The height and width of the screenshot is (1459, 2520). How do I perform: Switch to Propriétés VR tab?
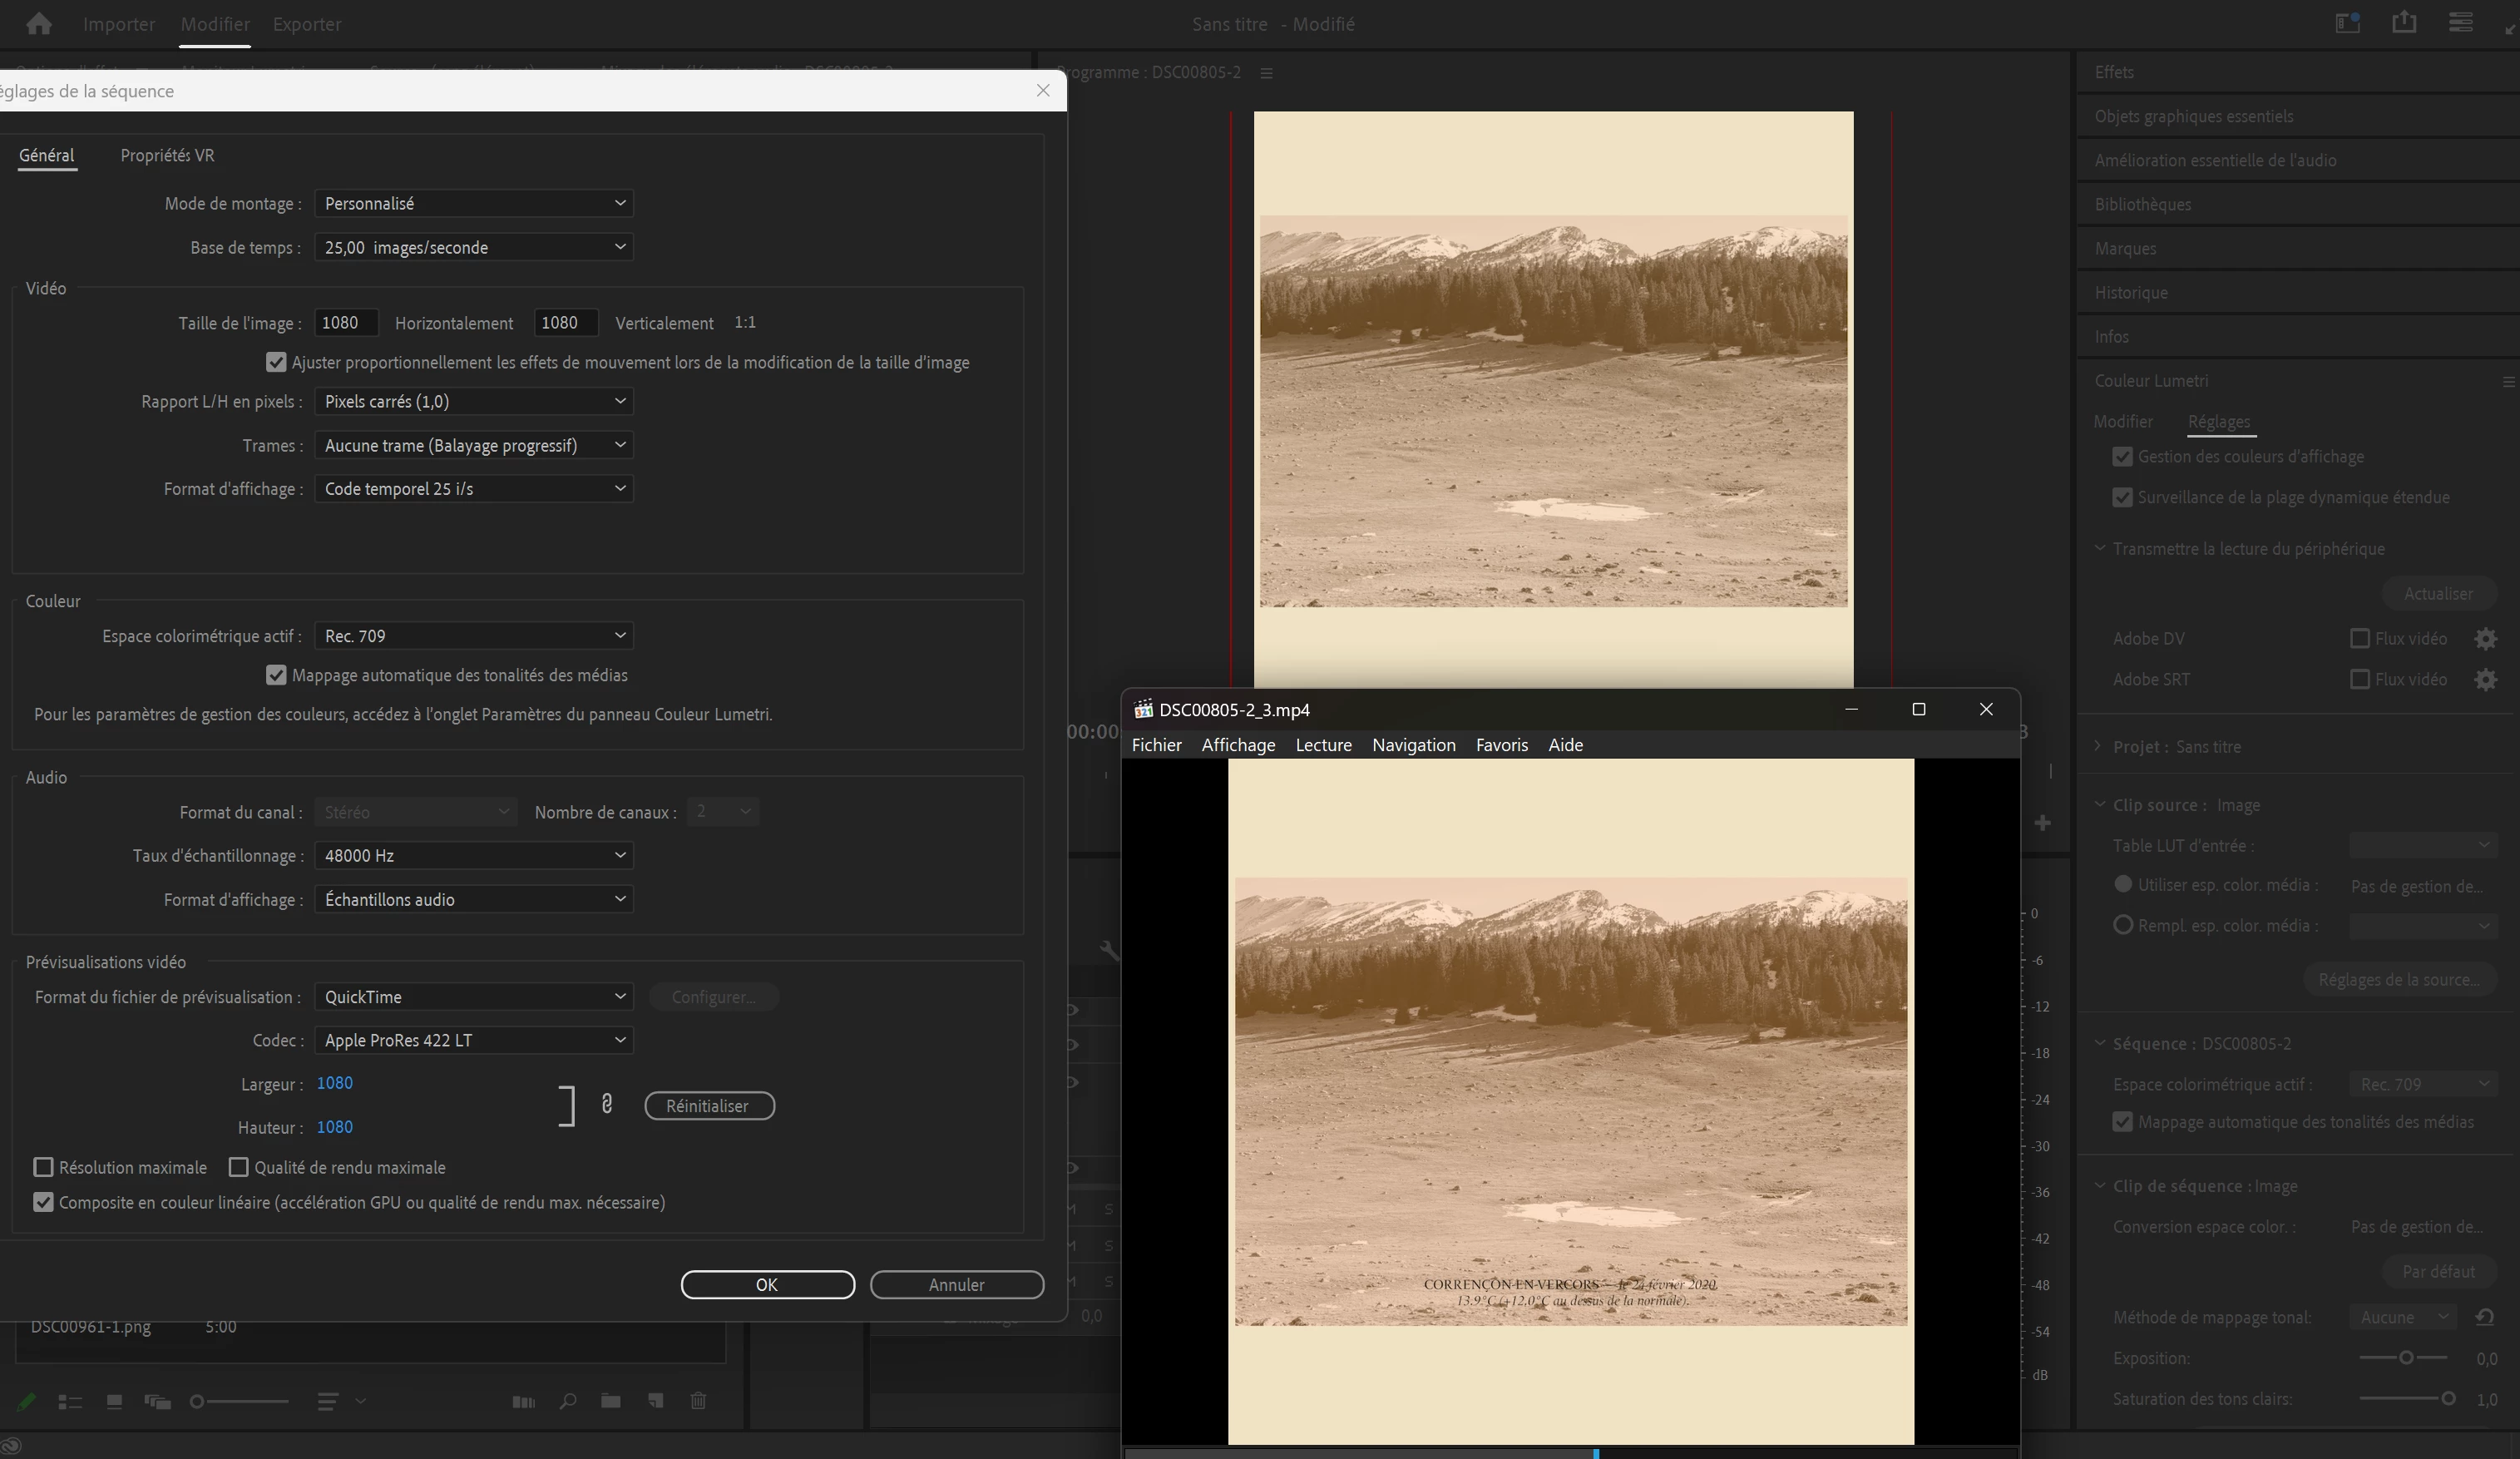pos(167,156)
